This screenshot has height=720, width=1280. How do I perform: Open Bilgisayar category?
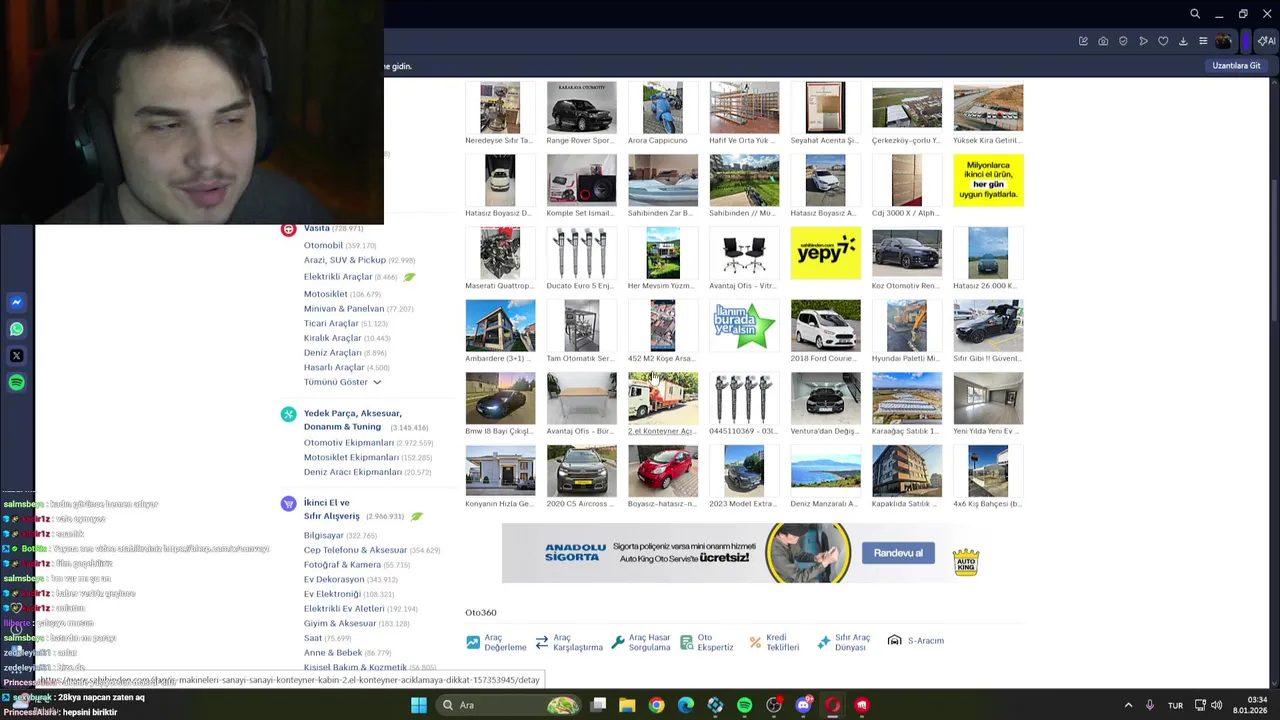point(324,536)
